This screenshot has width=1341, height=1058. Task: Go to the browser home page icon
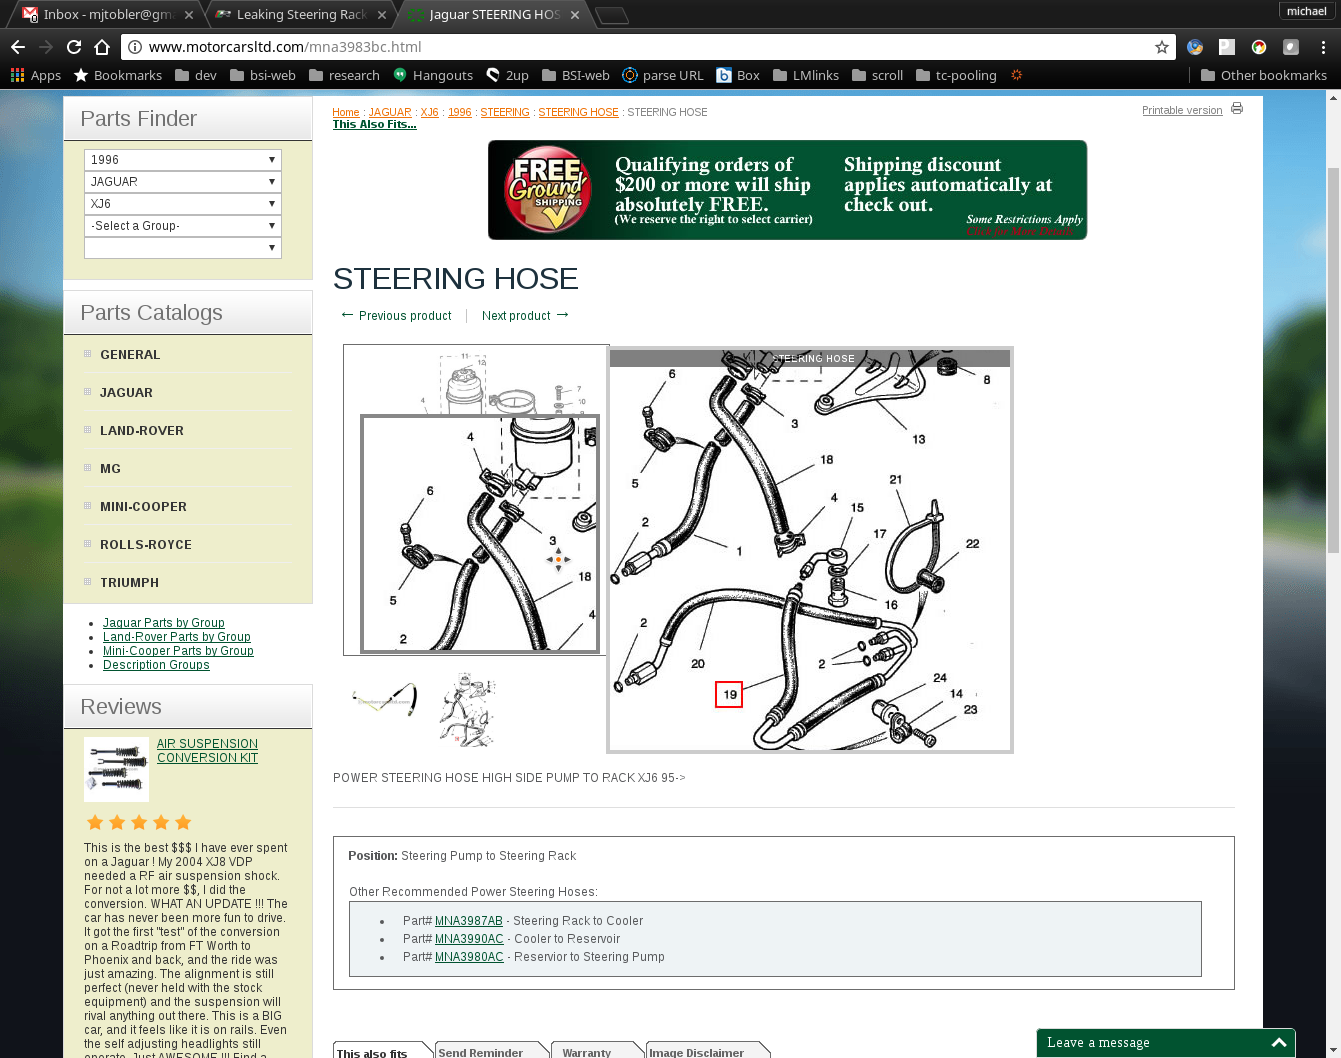coord(102,47)
